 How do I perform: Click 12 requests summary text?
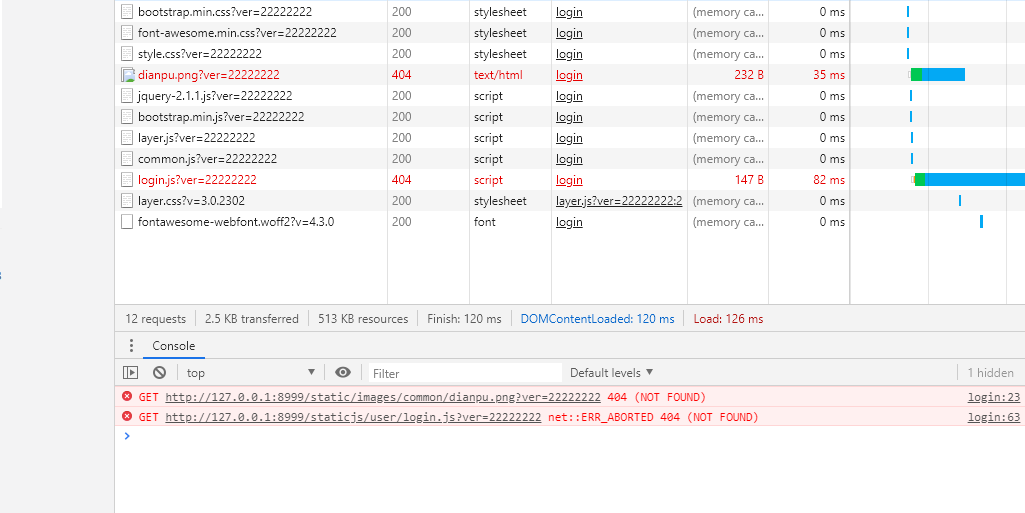tap(156, 319)
